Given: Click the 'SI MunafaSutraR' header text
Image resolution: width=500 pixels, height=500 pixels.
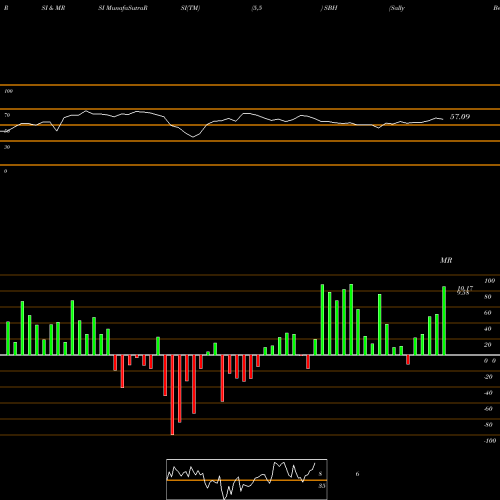Looking at the screenshot, I should pos(123,8).
